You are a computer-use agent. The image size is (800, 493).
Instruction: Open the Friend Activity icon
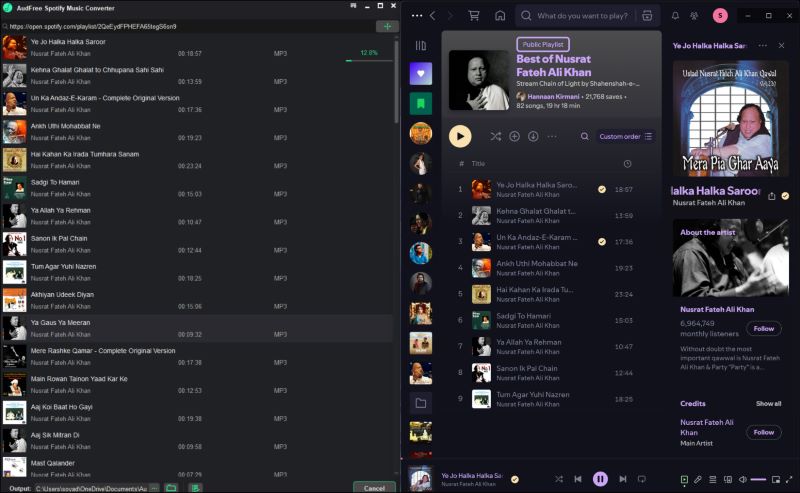[694, 16]
